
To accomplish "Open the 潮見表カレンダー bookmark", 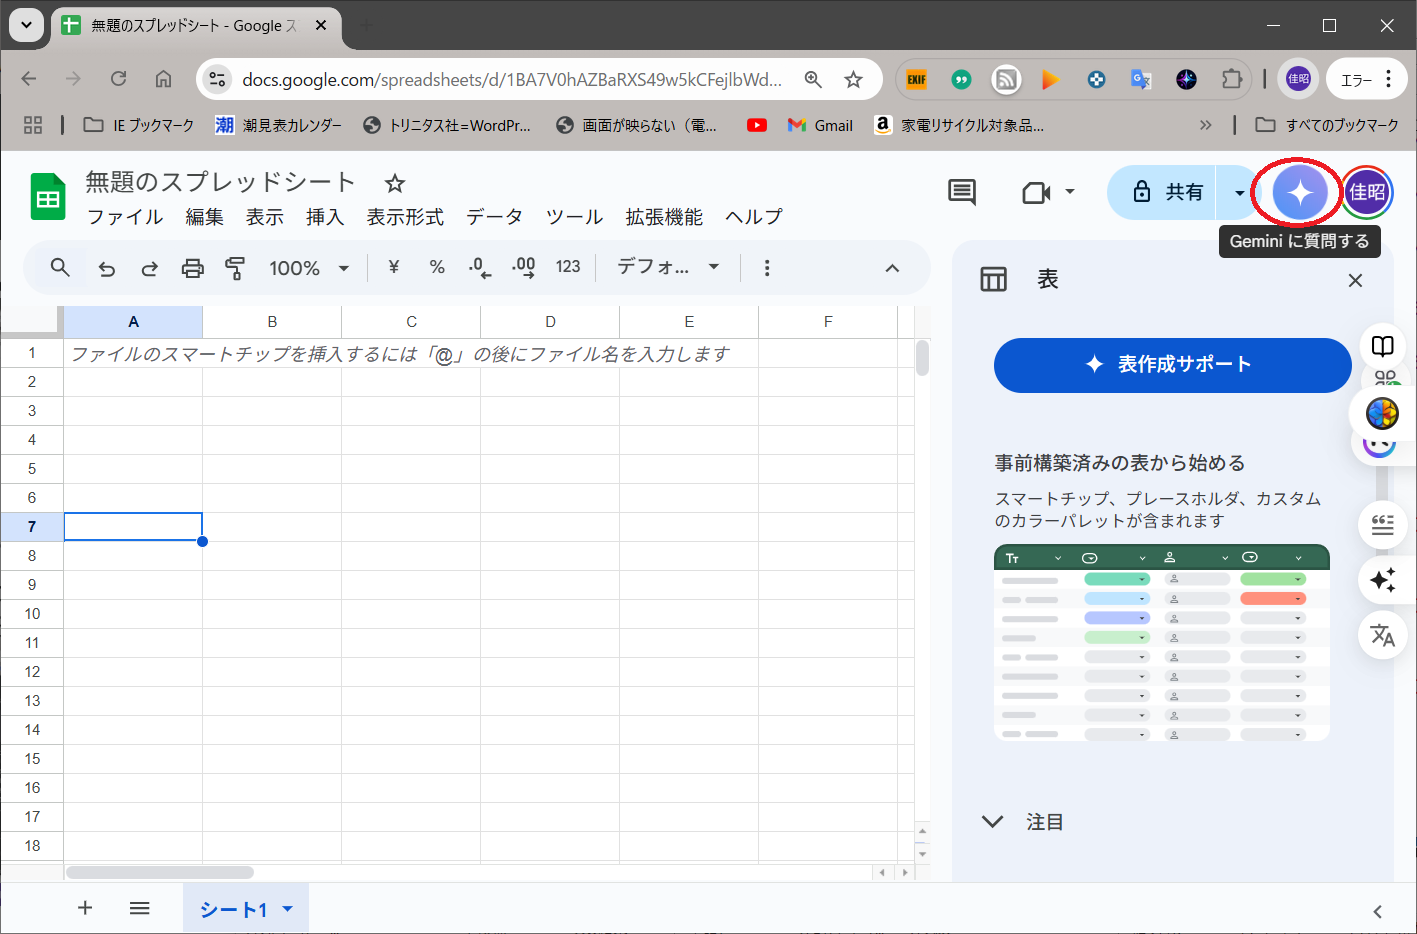I will pyautogui.click(x=278, y=125).
